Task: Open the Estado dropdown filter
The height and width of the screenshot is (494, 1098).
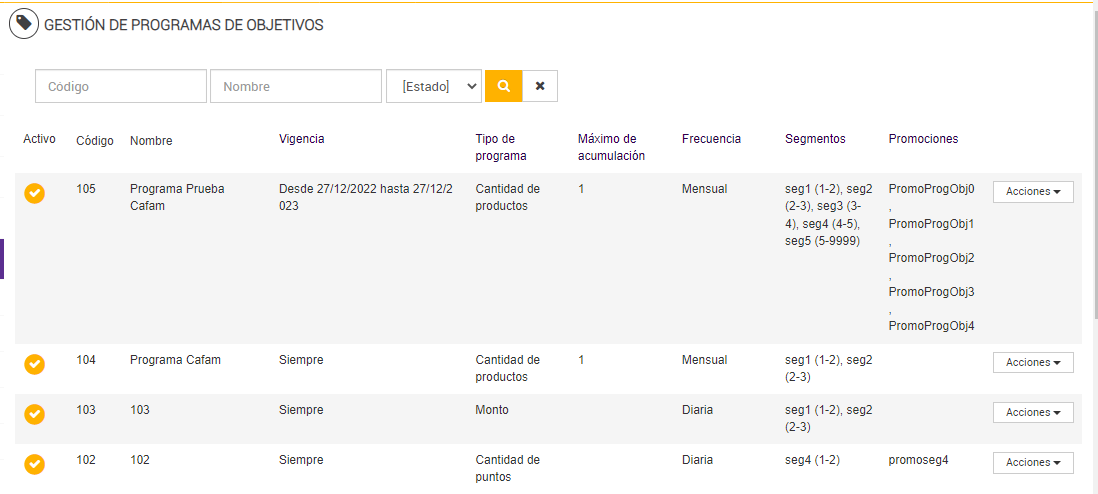Action: click(x=434, y=86)
